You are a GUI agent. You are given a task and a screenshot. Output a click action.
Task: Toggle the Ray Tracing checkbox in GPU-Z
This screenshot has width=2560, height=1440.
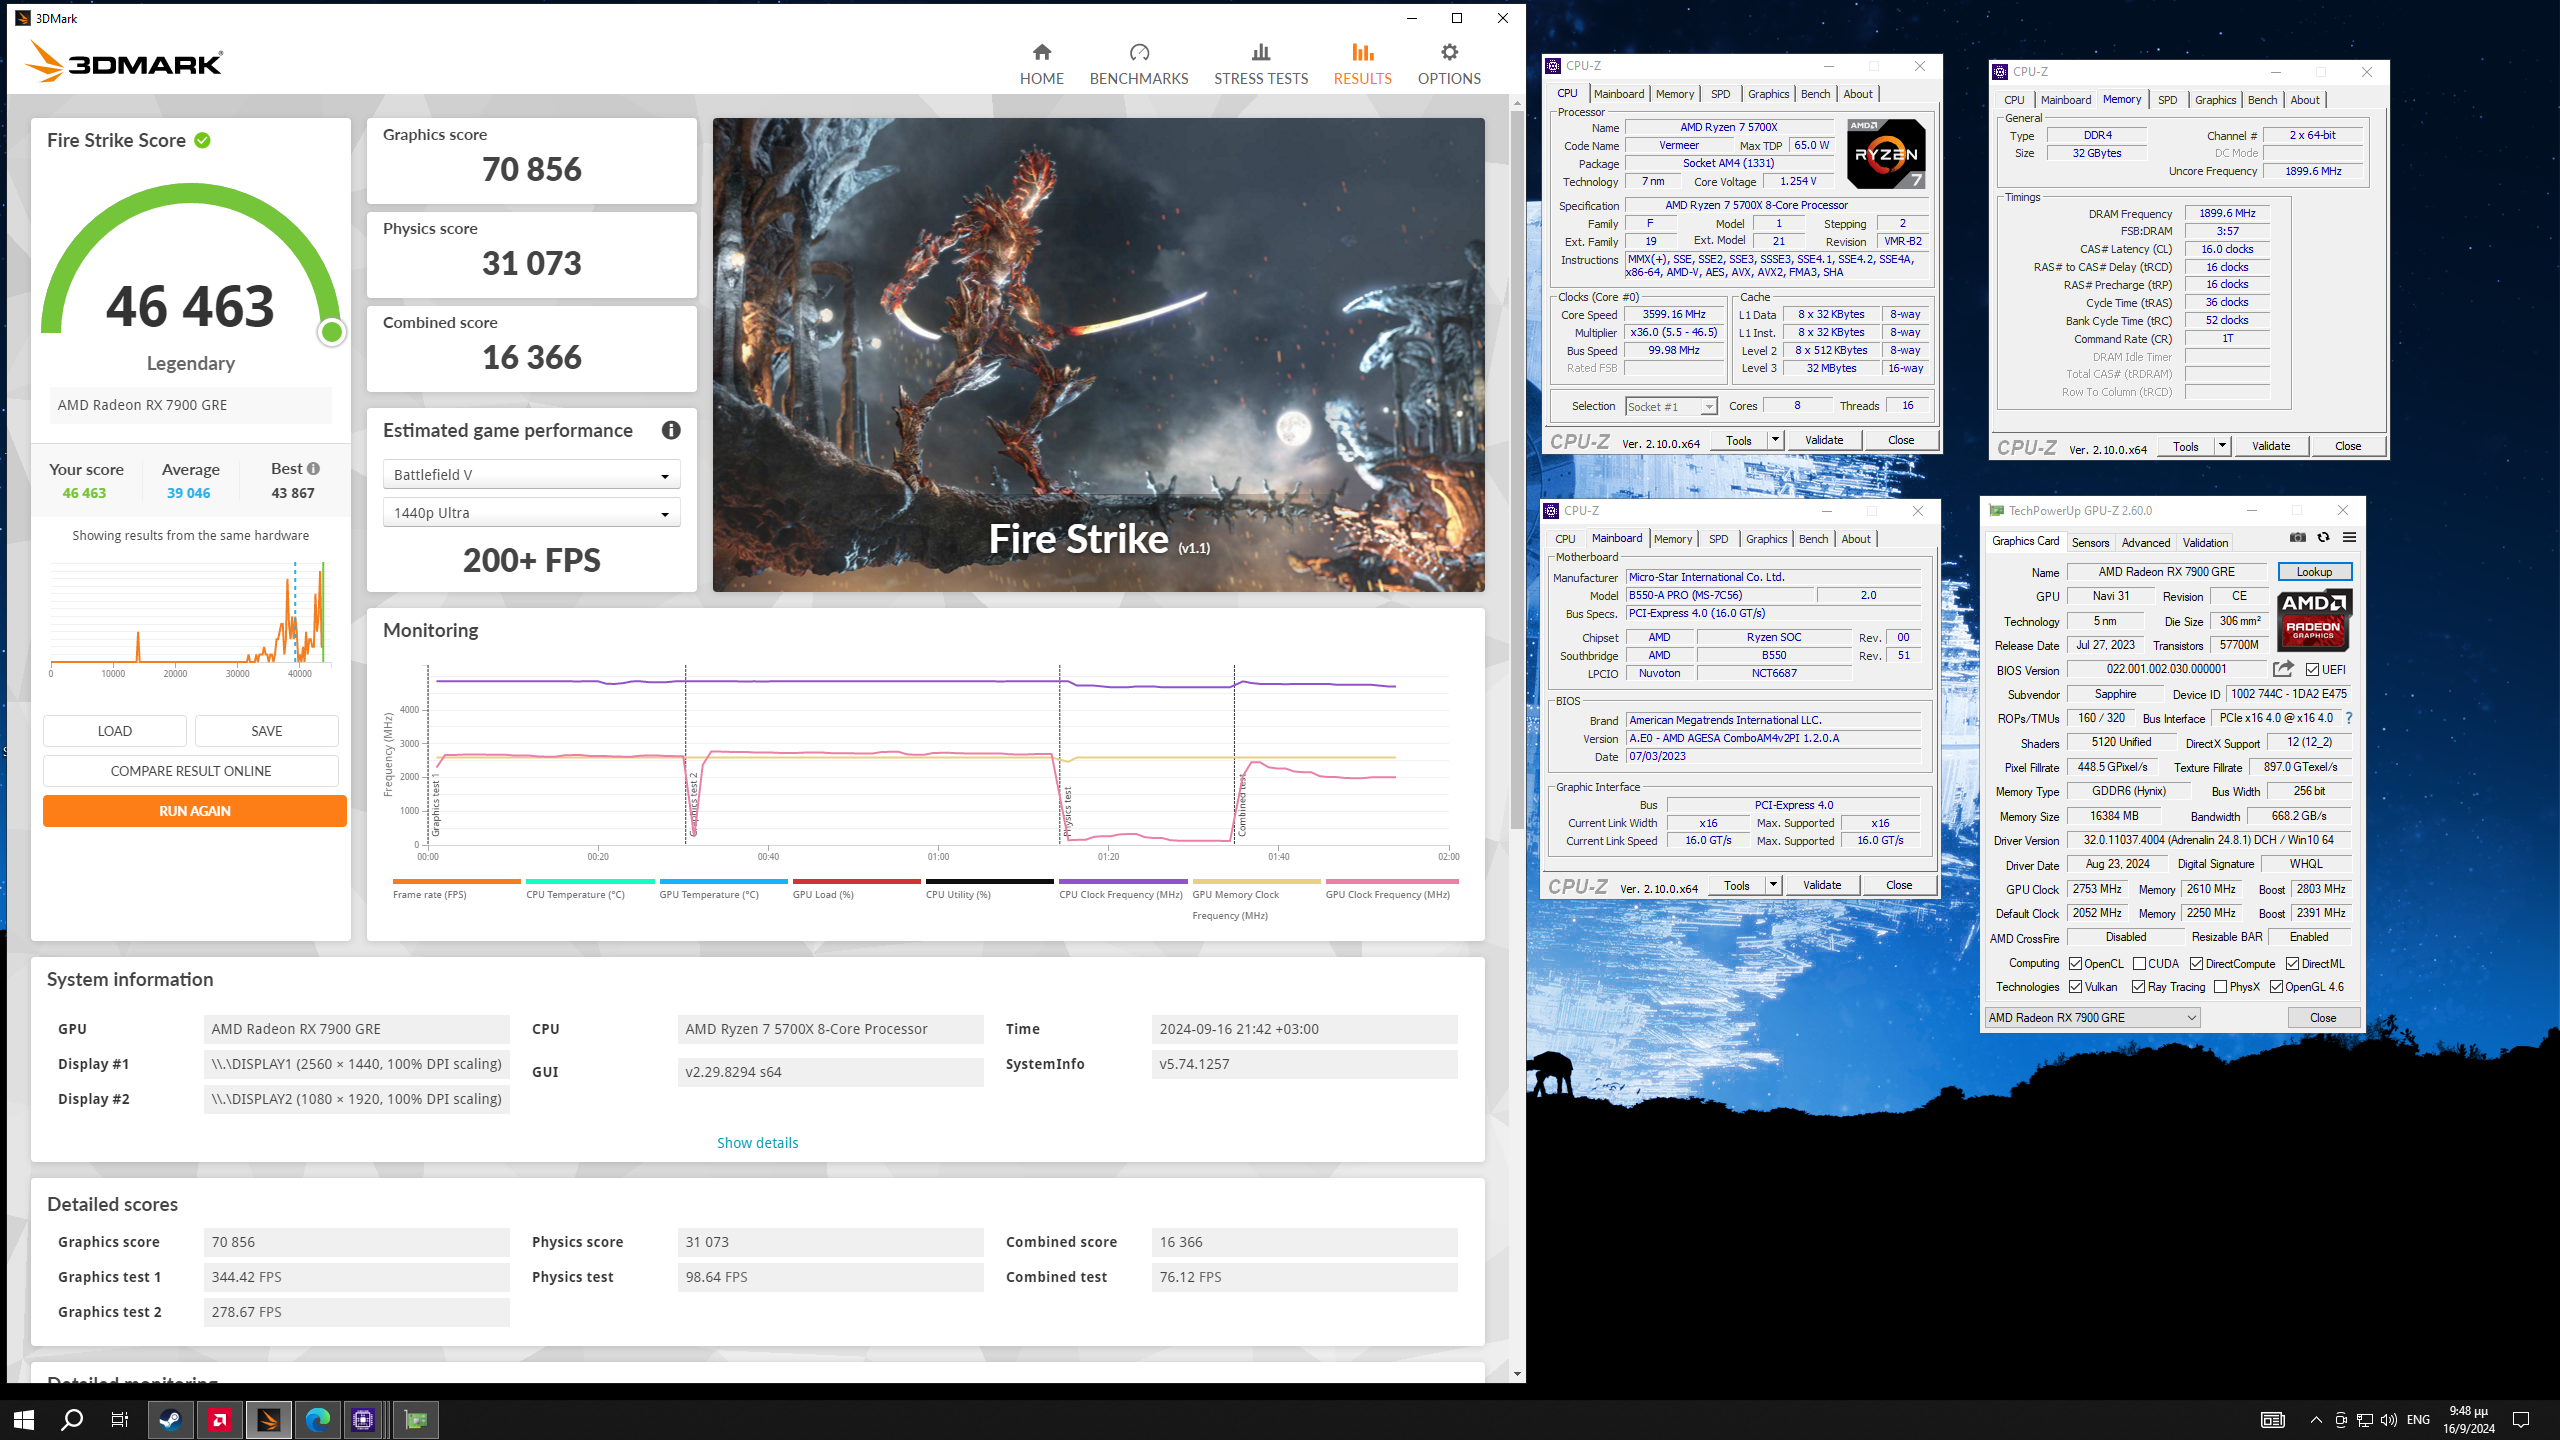click(x=2139, y=987)
